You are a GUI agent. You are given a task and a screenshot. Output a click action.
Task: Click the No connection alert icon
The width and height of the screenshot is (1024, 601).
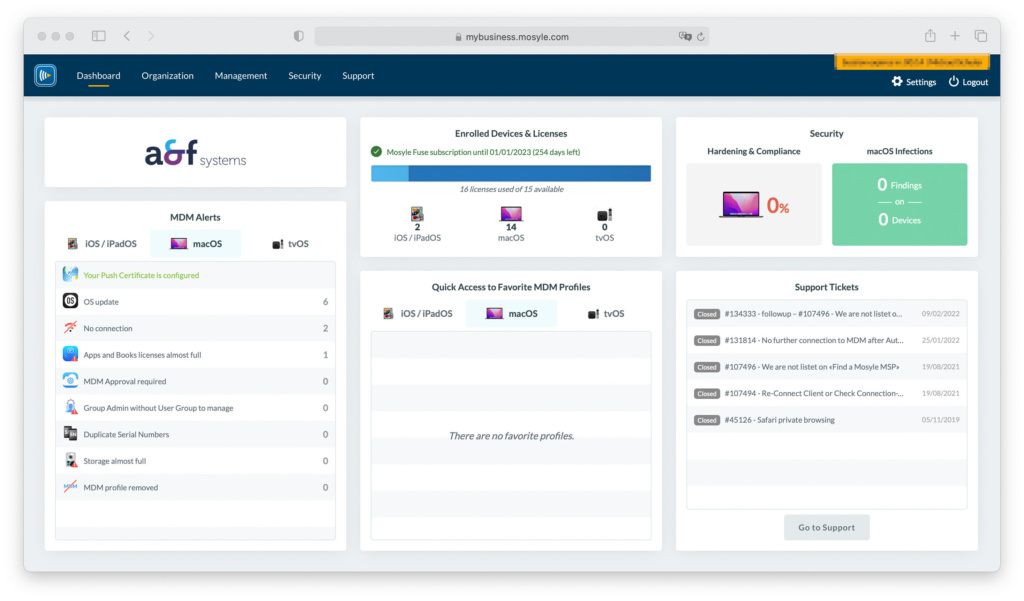[x=71, y=328]
